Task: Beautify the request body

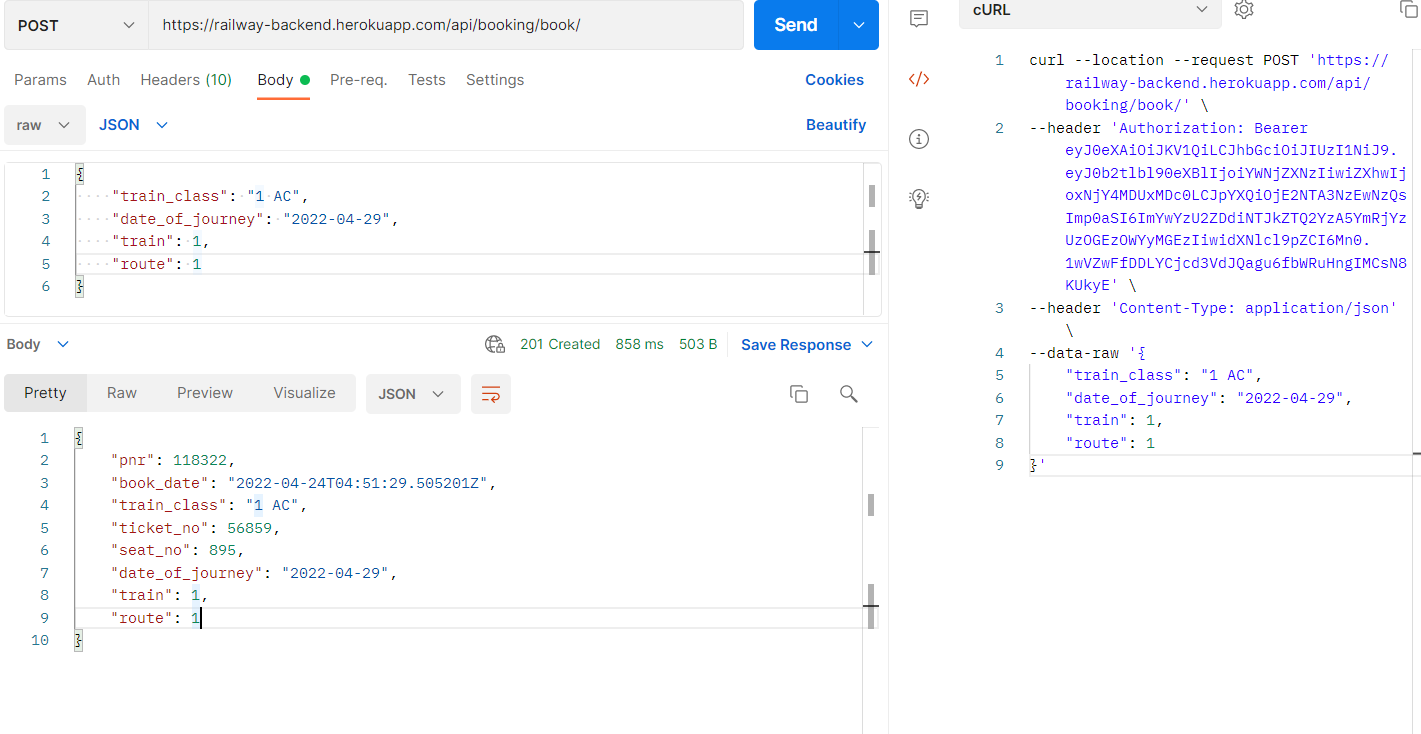Action: 836,125
